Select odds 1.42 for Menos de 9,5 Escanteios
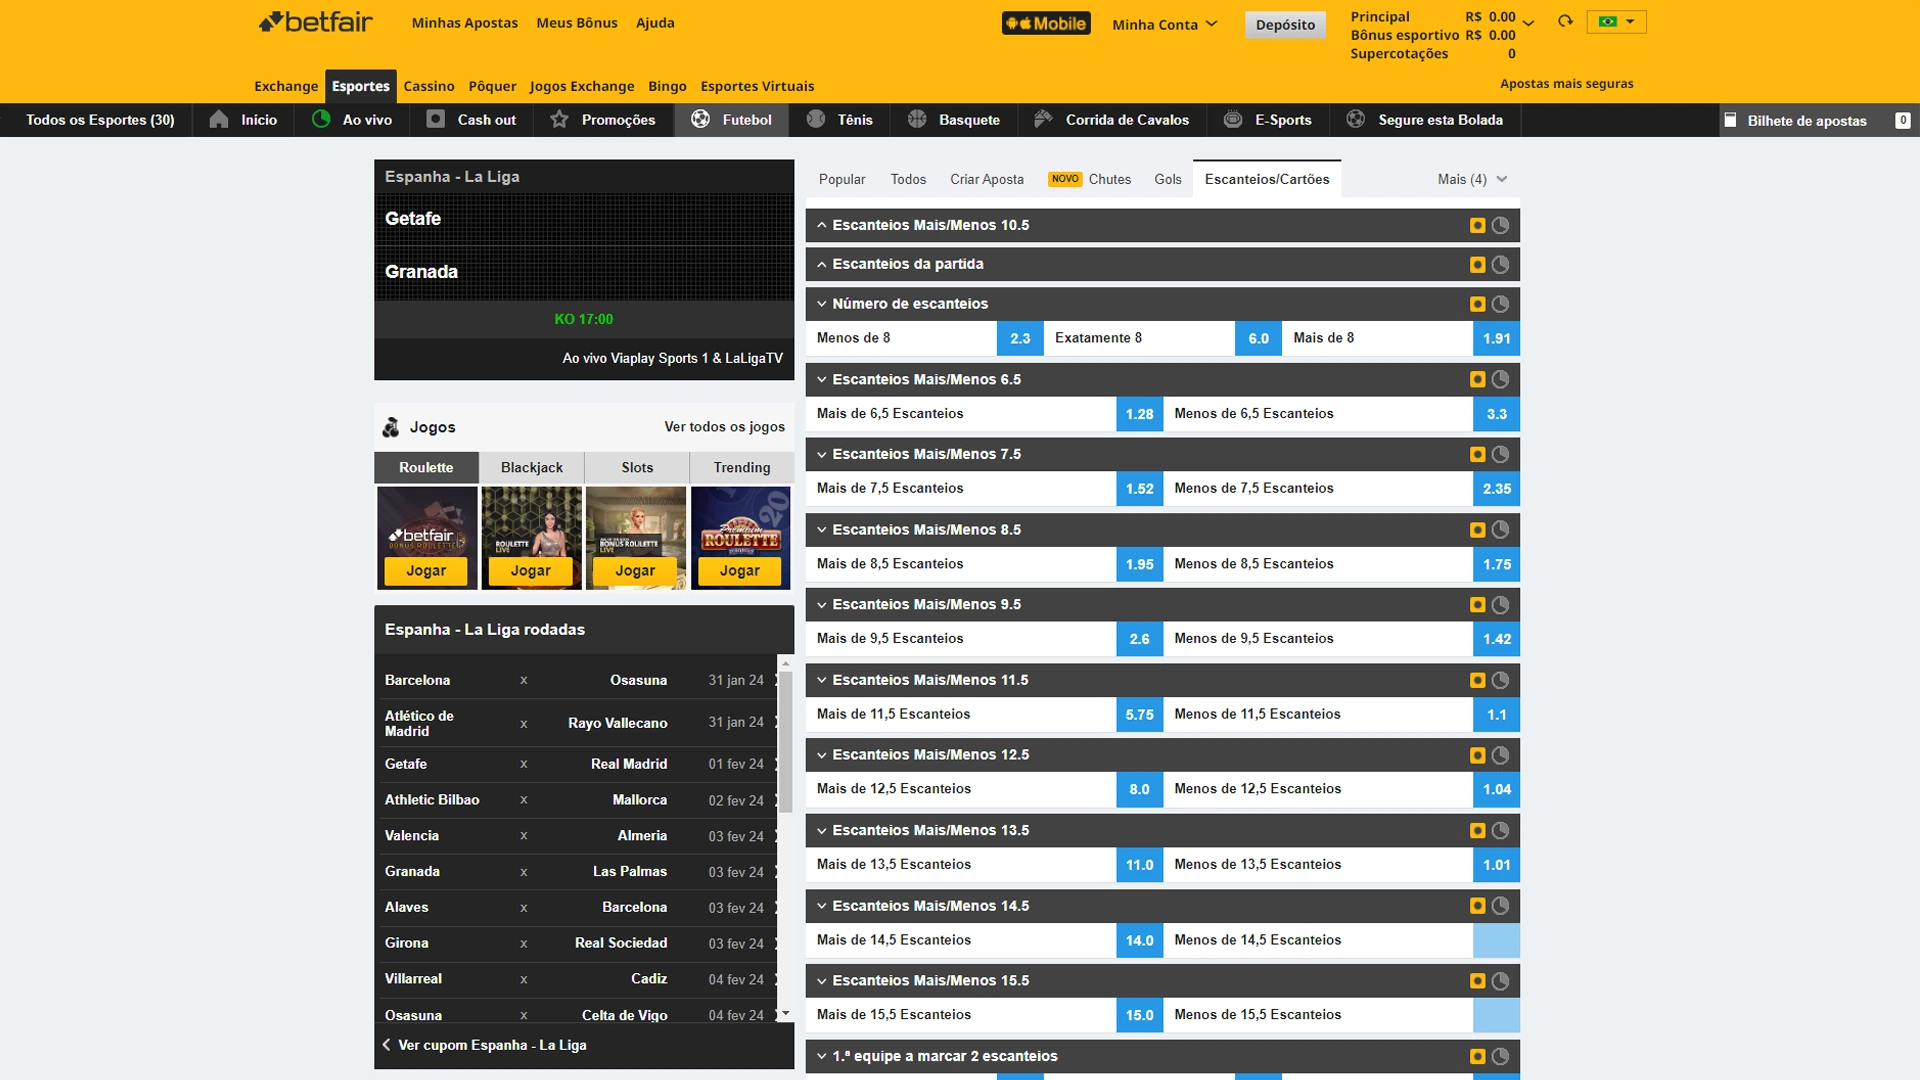Screen dimensions: 1920x1080 point(1496,638)
